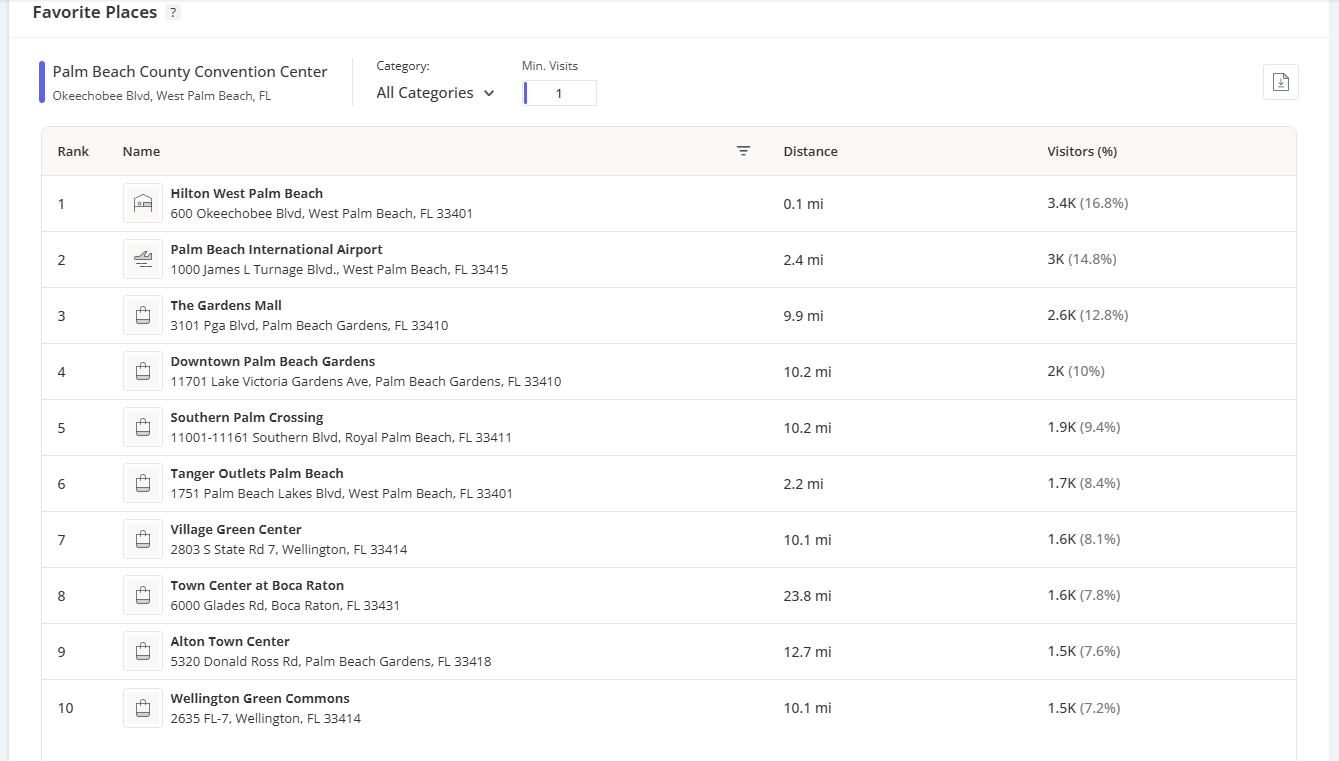Viewport: 1339px width, 761px height.
Task: Click shopping bag icon for Town Center at Boca Raton
Action: [143, 595]
